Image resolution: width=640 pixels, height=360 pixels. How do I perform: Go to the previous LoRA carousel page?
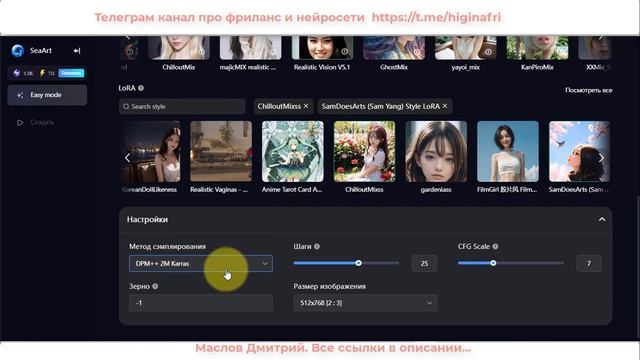tap(127, 158)
